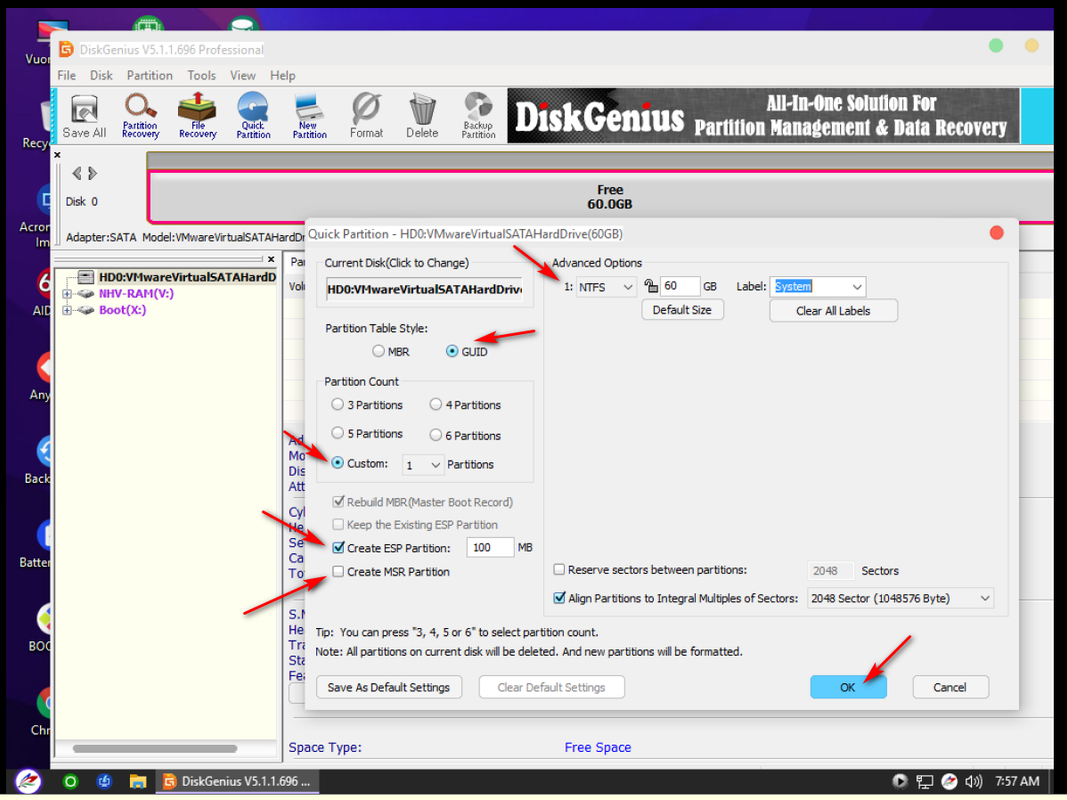Click the Cancel button
Screen dimensions: 1067x800
[x=950, y=686]
